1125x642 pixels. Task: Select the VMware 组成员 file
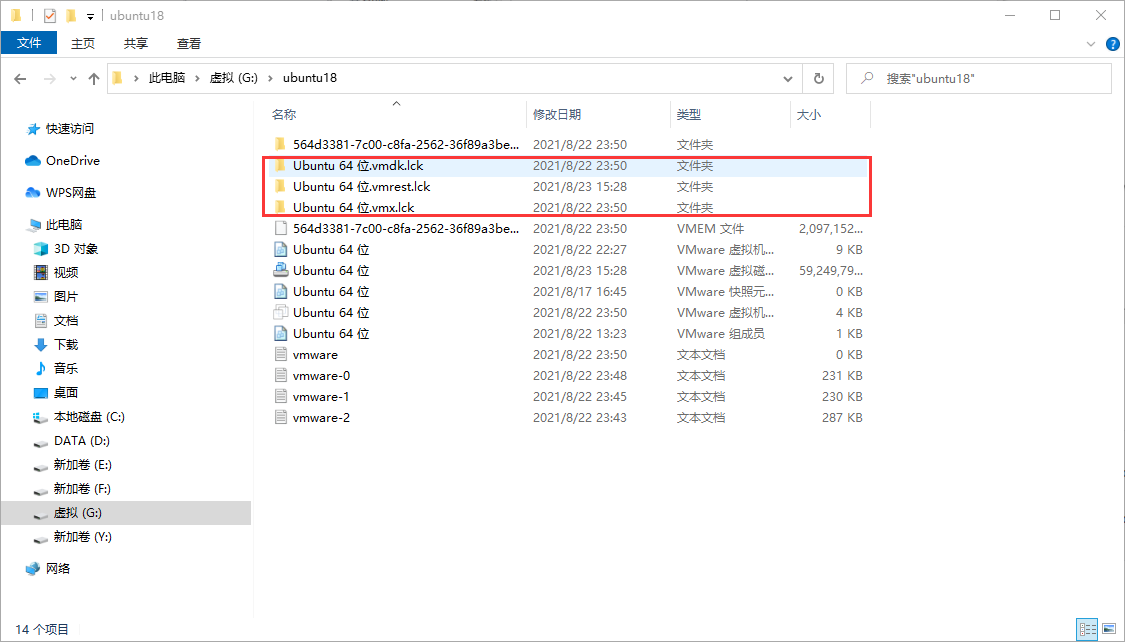coord(567,334)
